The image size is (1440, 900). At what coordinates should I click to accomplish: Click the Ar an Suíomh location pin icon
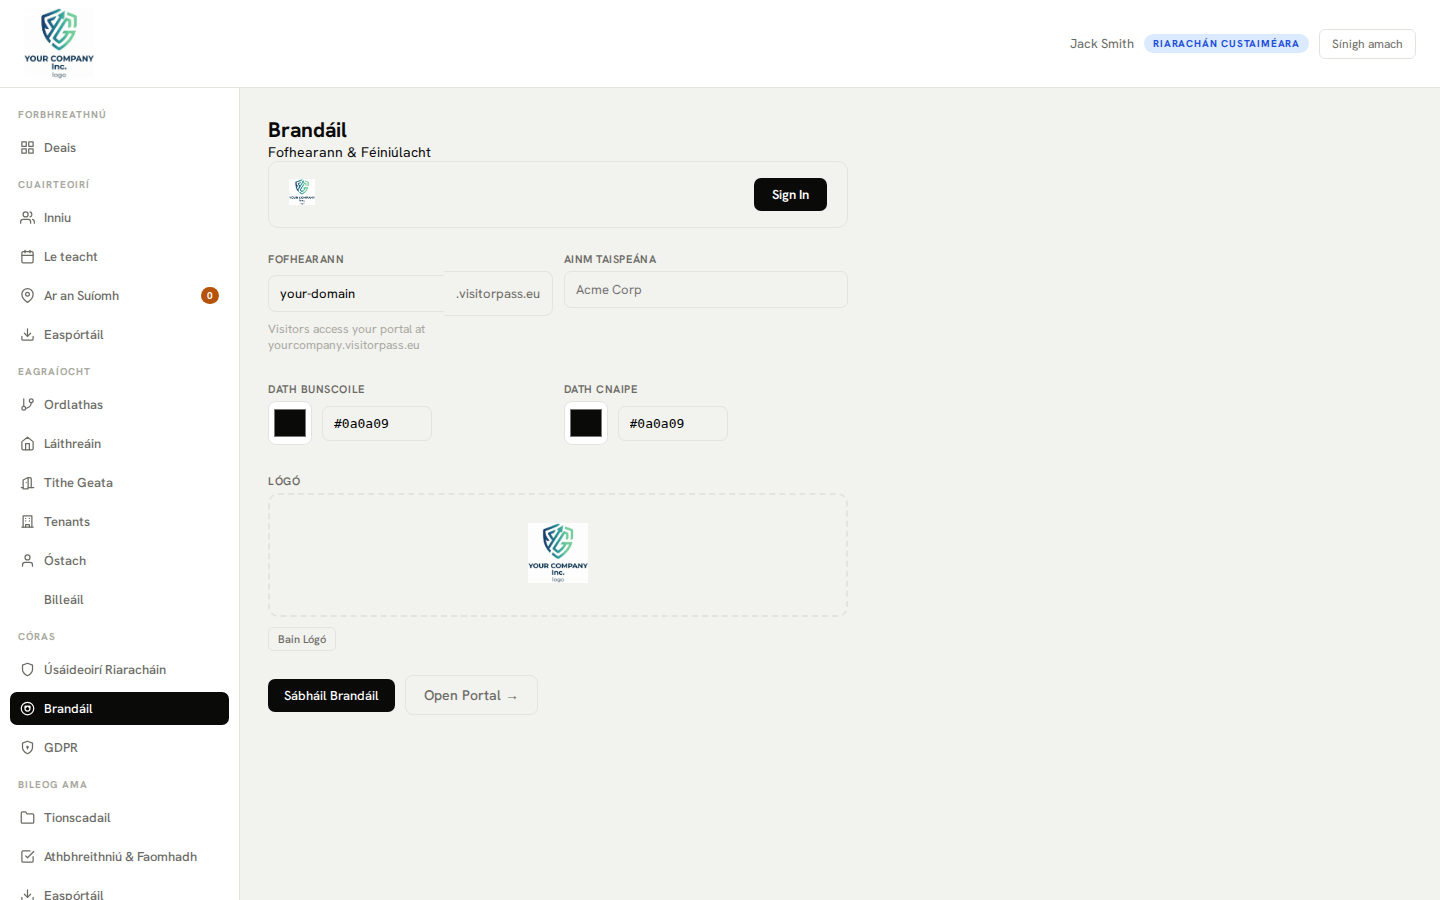pyautogui.click(x=27, y=296)
